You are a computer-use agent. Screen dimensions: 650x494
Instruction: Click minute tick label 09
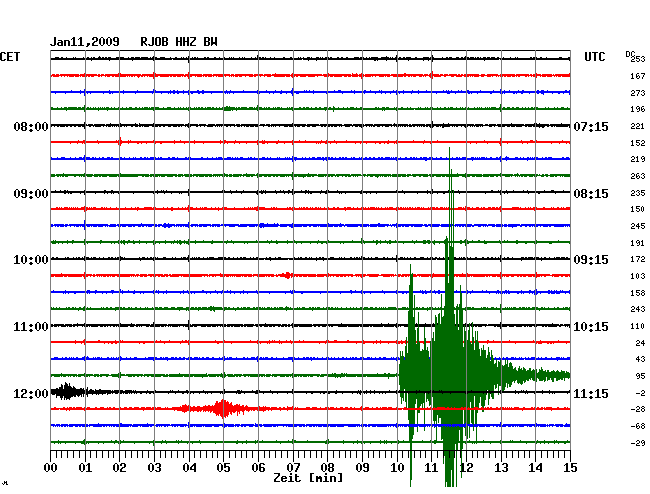[x=362, y=467]
